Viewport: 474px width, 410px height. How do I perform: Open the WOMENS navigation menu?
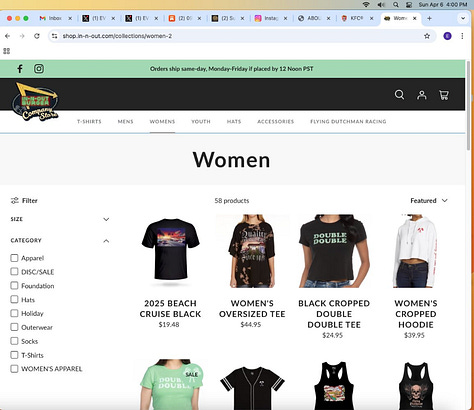pyautogui.click(x=162, y=121)
